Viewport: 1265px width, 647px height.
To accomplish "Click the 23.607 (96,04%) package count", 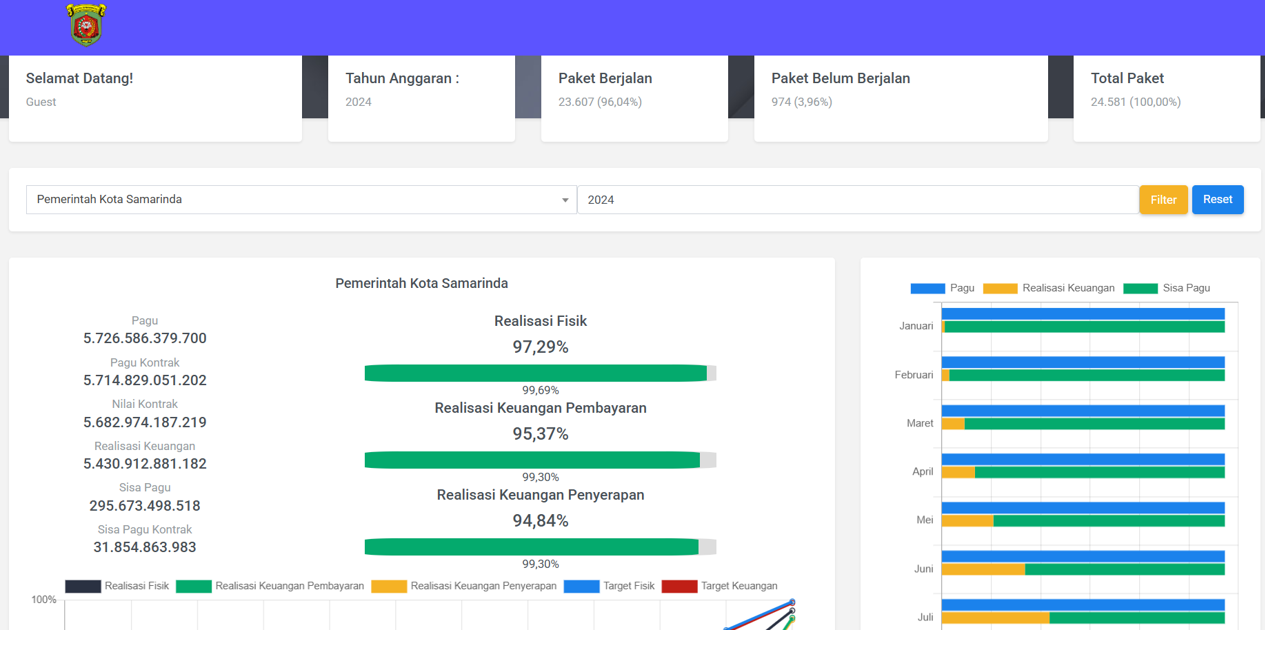I will point(600,102).
